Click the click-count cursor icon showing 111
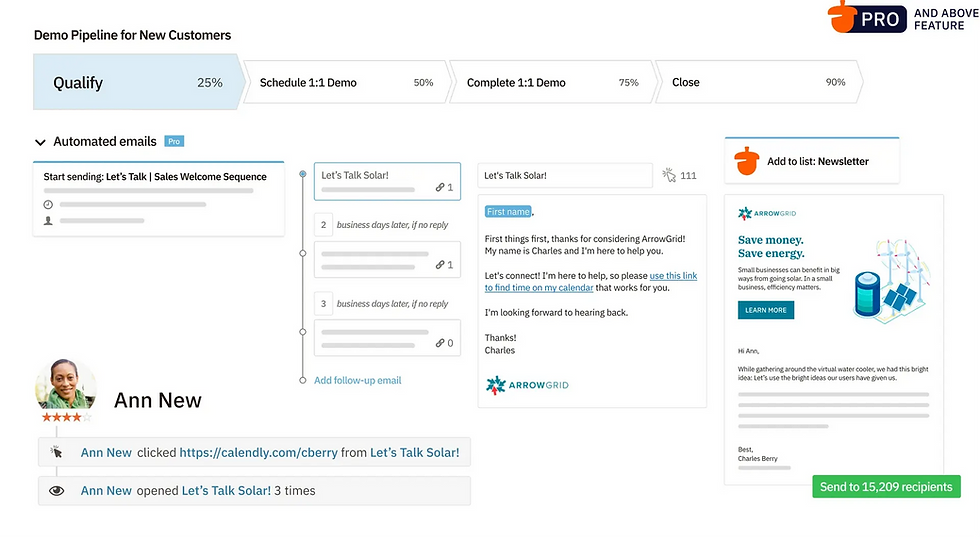The width and height of the screenshot is (980, 537). pyautogui.click(x=669, y=175)
